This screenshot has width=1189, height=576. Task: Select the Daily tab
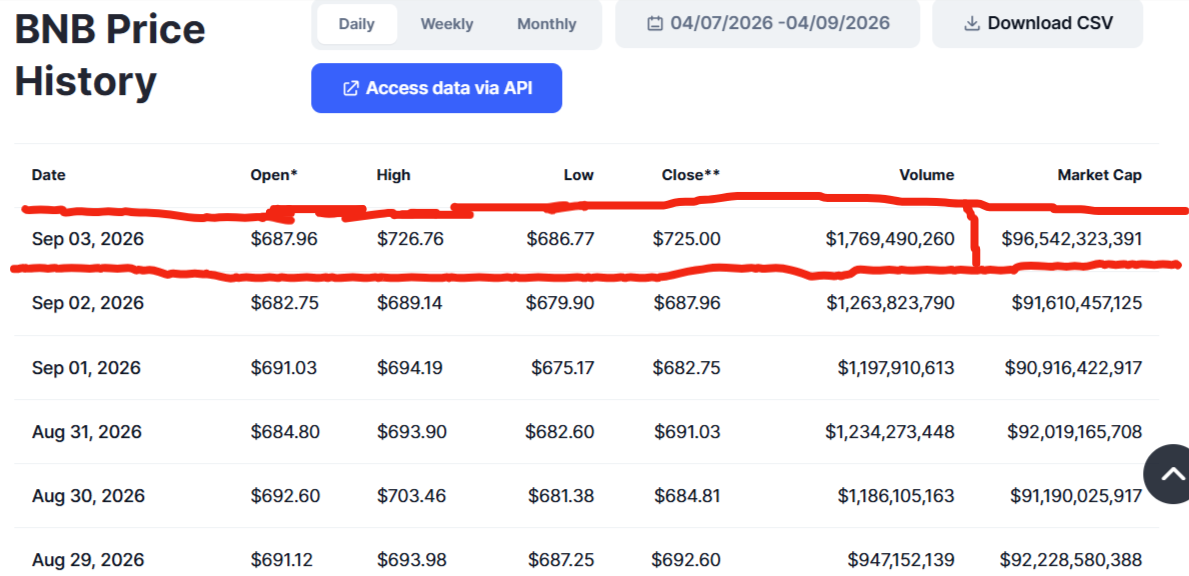pos(356,23)
